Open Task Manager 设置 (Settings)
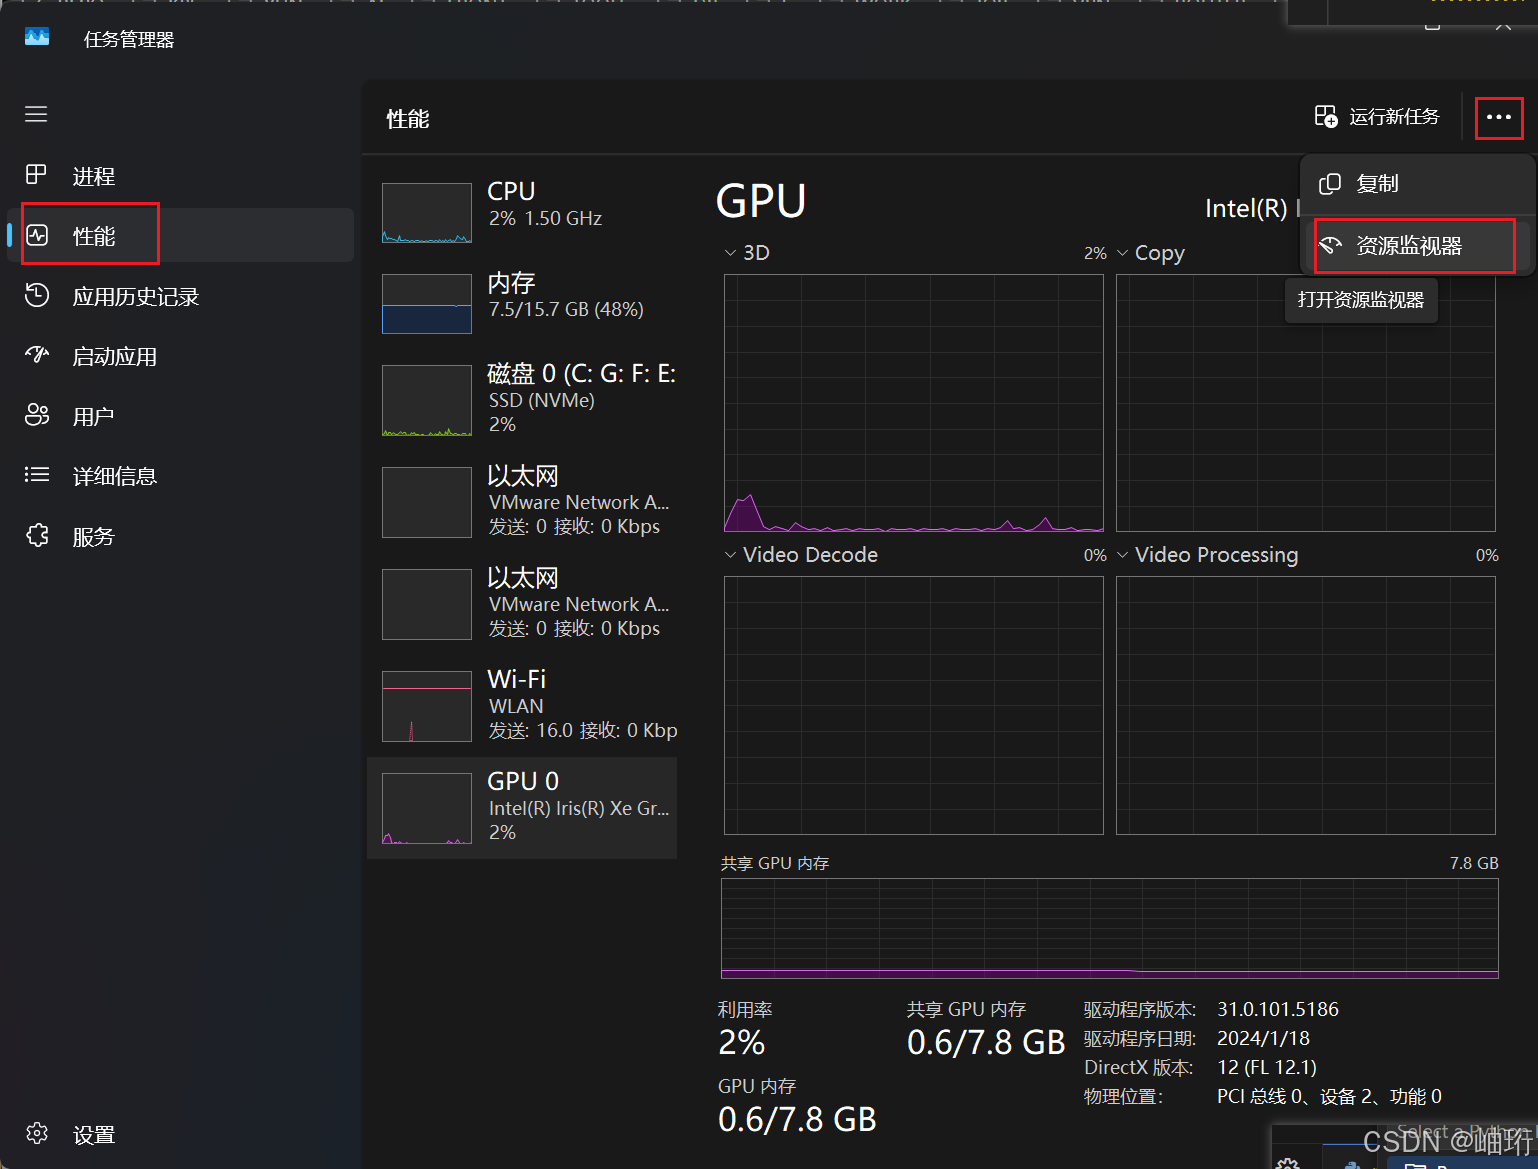 click(95, 1134)
